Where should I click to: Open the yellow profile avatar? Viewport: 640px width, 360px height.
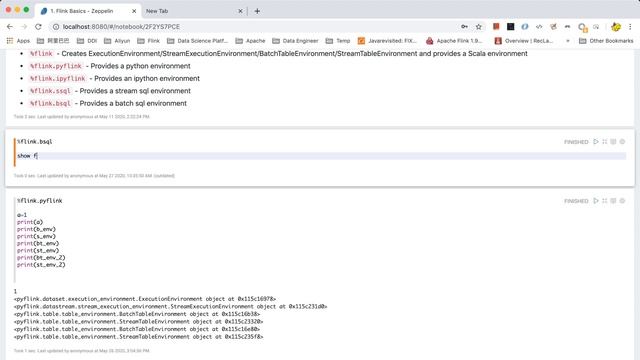coord(616,27)
